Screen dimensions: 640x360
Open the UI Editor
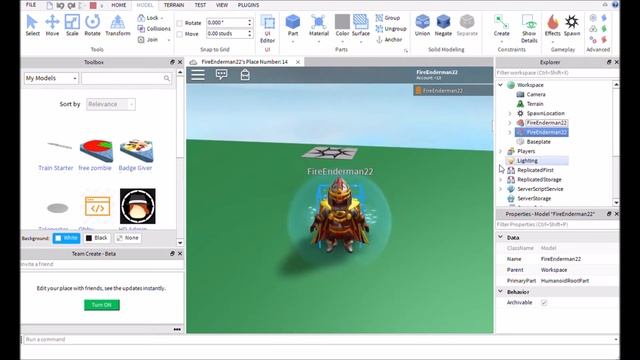click(x=267, y=29)
